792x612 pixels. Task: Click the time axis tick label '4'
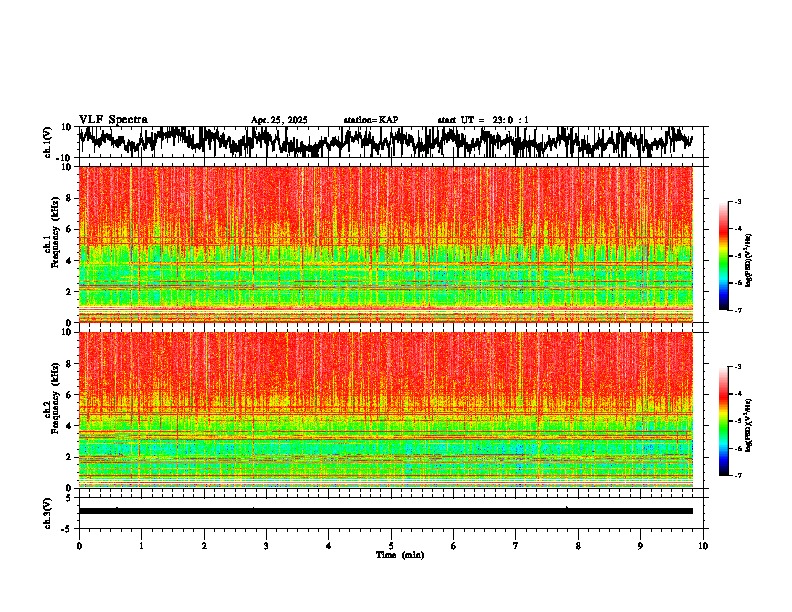pos(329,546)
